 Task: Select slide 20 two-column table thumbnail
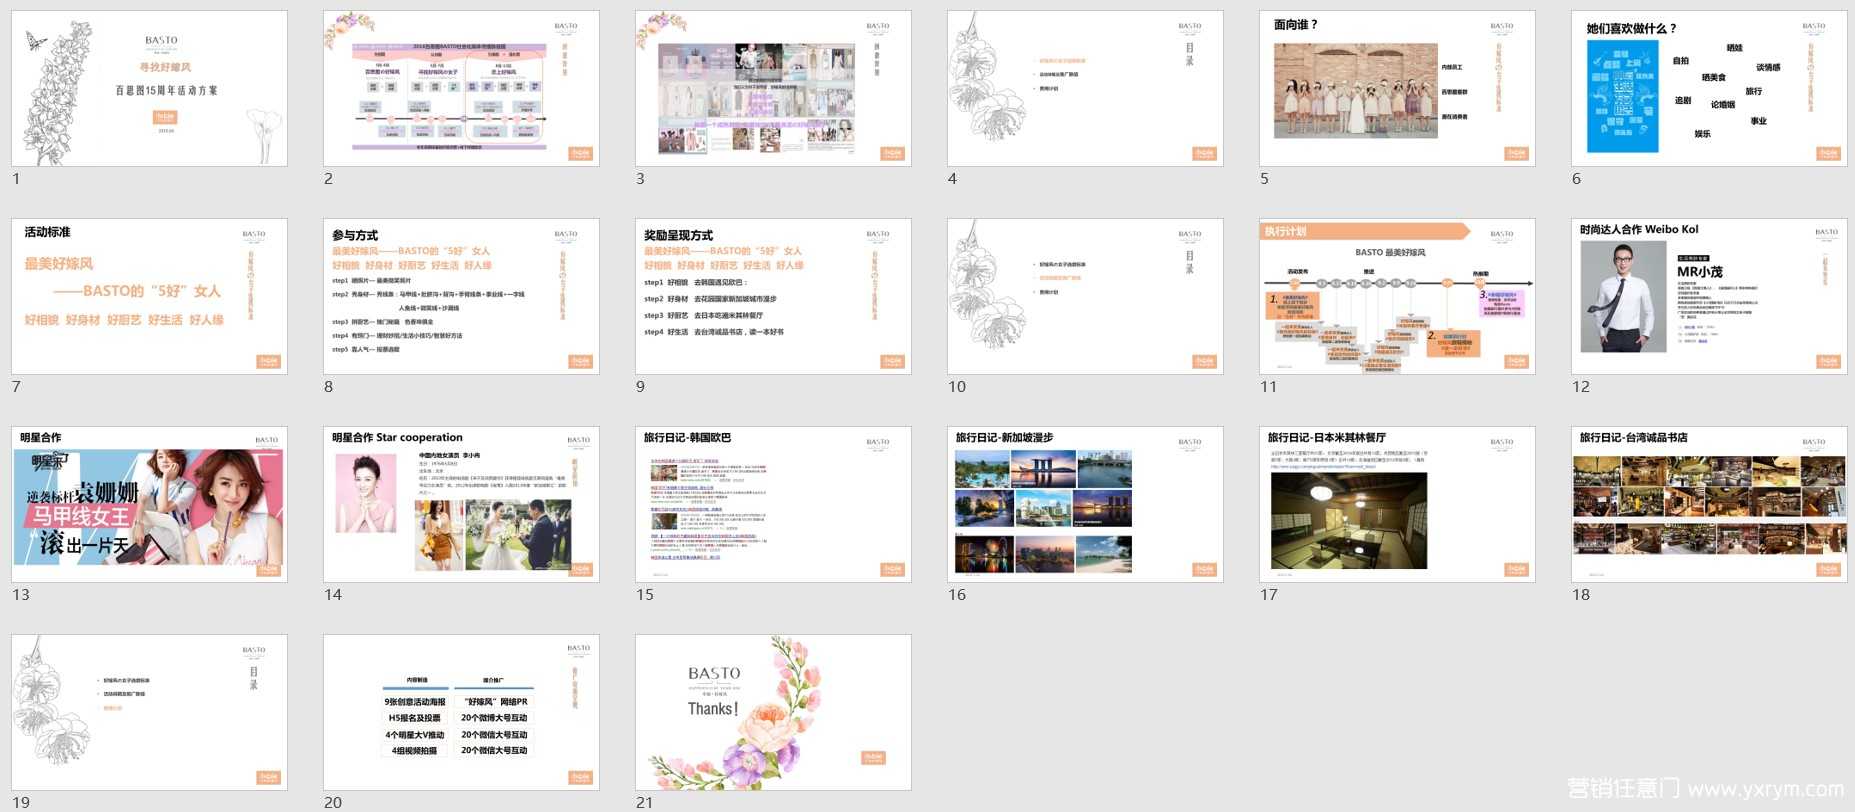point(461,712)
